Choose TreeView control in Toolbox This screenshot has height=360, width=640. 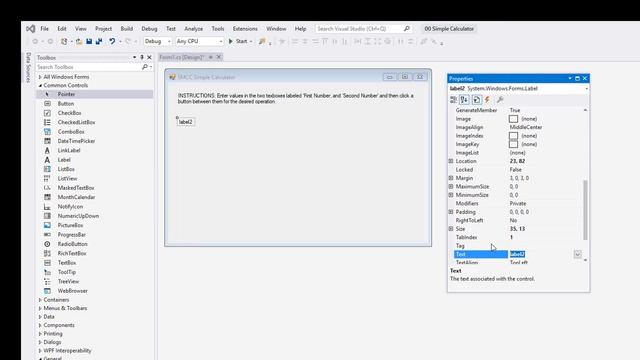95,282
